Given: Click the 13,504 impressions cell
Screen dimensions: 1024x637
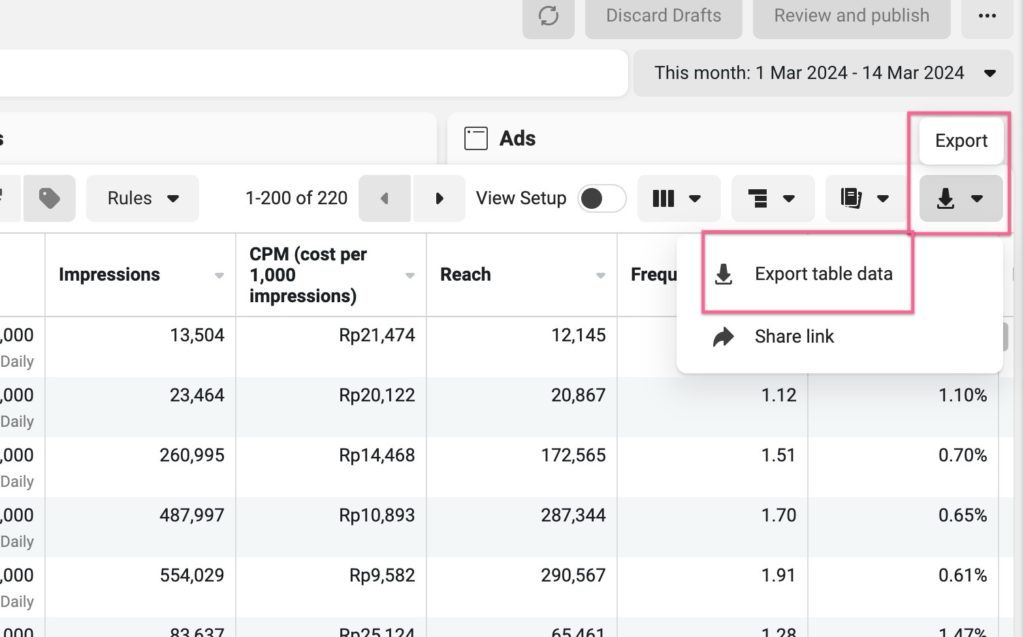Looking at the screenshot, I should point(190,335).
